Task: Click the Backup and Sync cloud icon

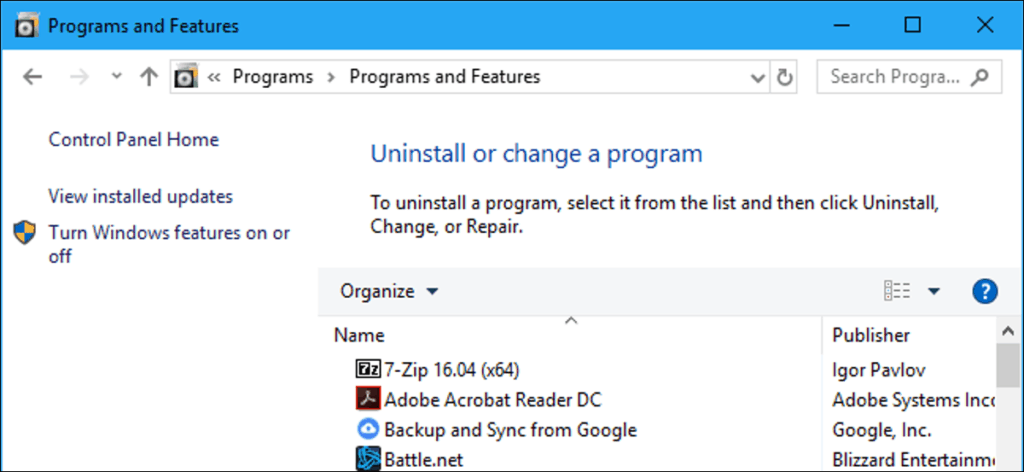Action: tap(368, 429)
